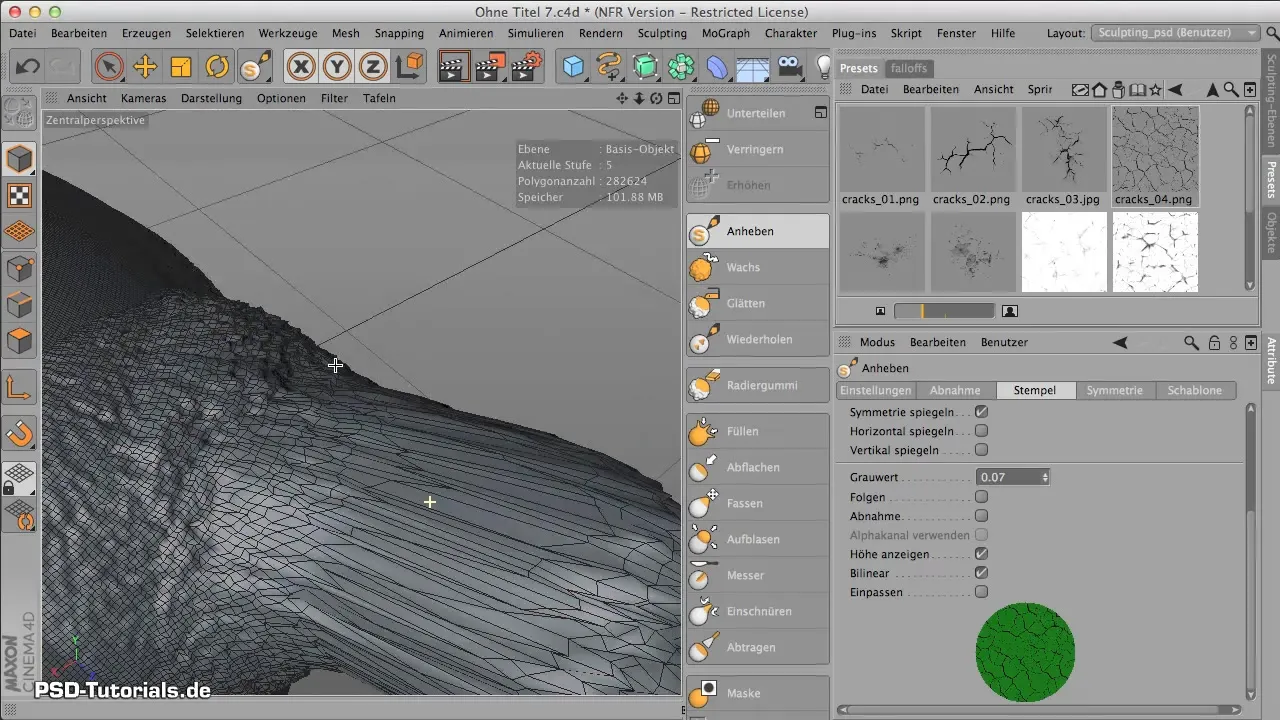Image resolution: width=1280 pixels, height=720 pixels.
Task: Enable the Folgen checkbox
Action: [981, 496]
